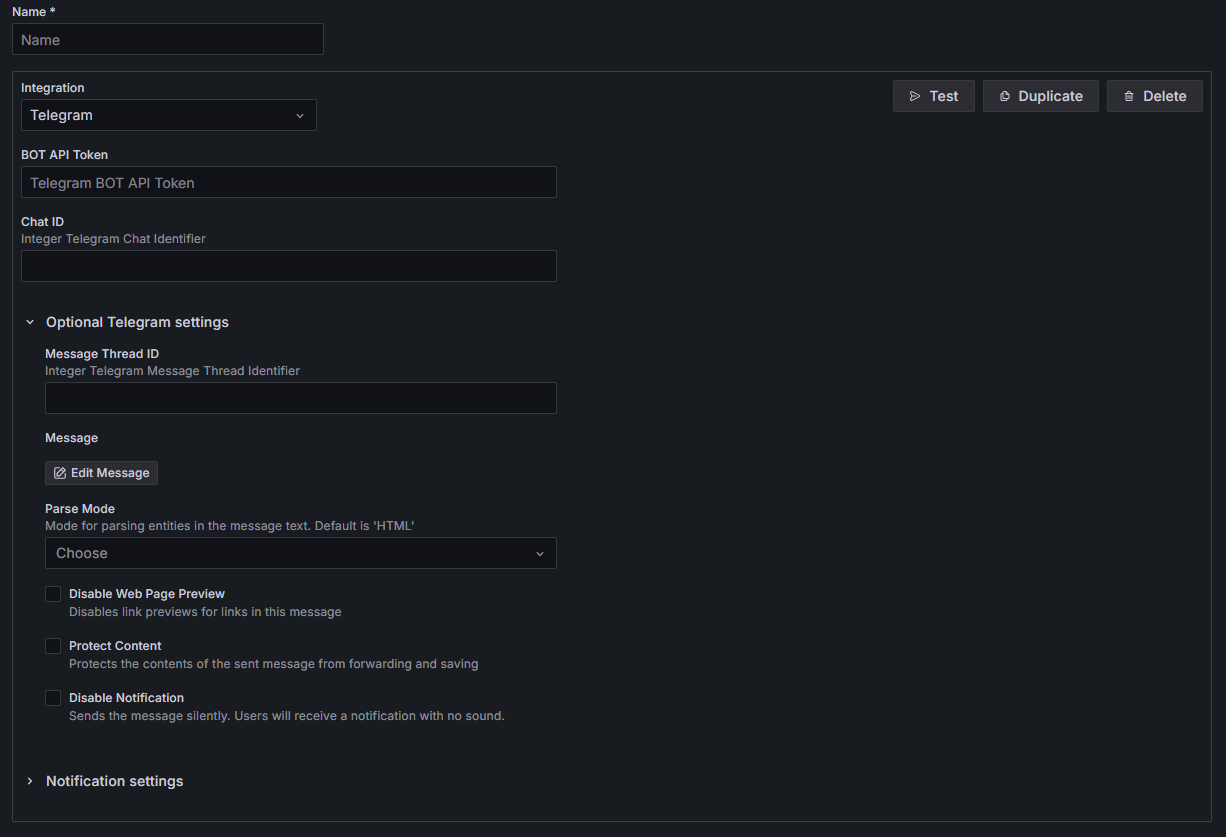Click the Name input field
Screen dimensions: 1226x837
(x=168, y=40)
